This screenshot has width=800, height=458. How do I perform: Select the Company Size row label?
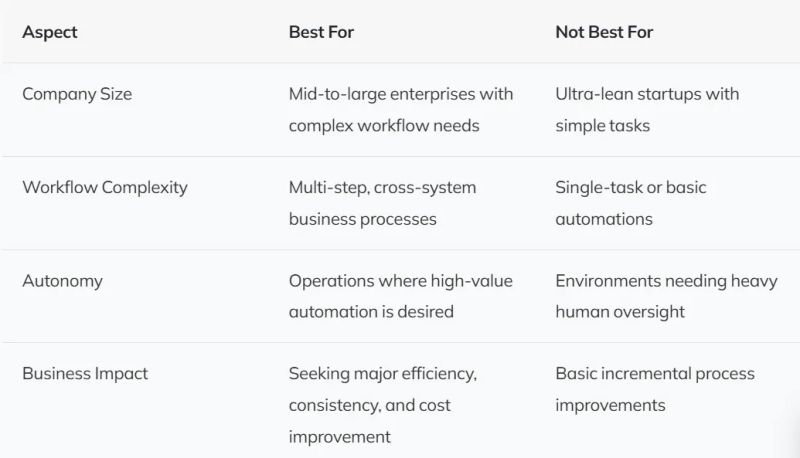(x=77, y=94)
